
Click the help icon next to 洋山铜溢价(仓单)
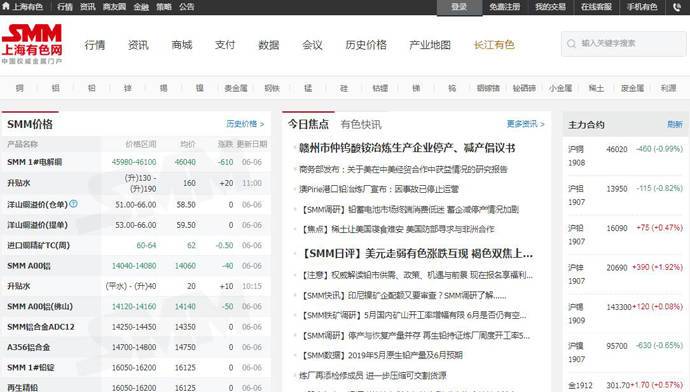coord(73,204)
